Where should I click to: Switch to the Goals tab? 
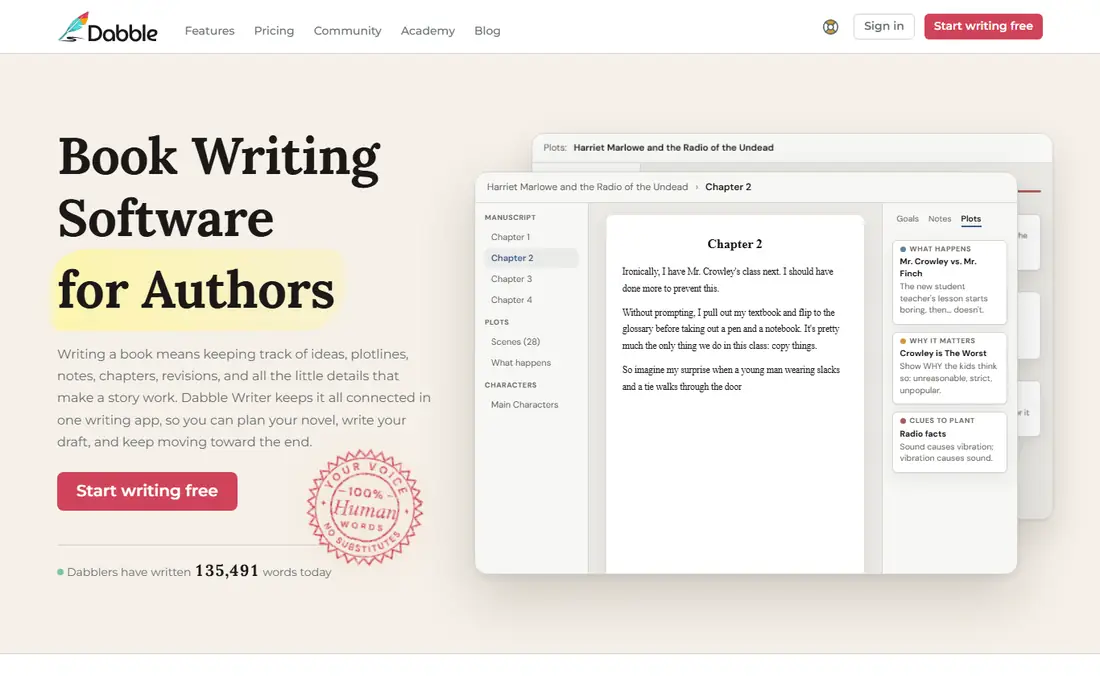pos(907,219)
